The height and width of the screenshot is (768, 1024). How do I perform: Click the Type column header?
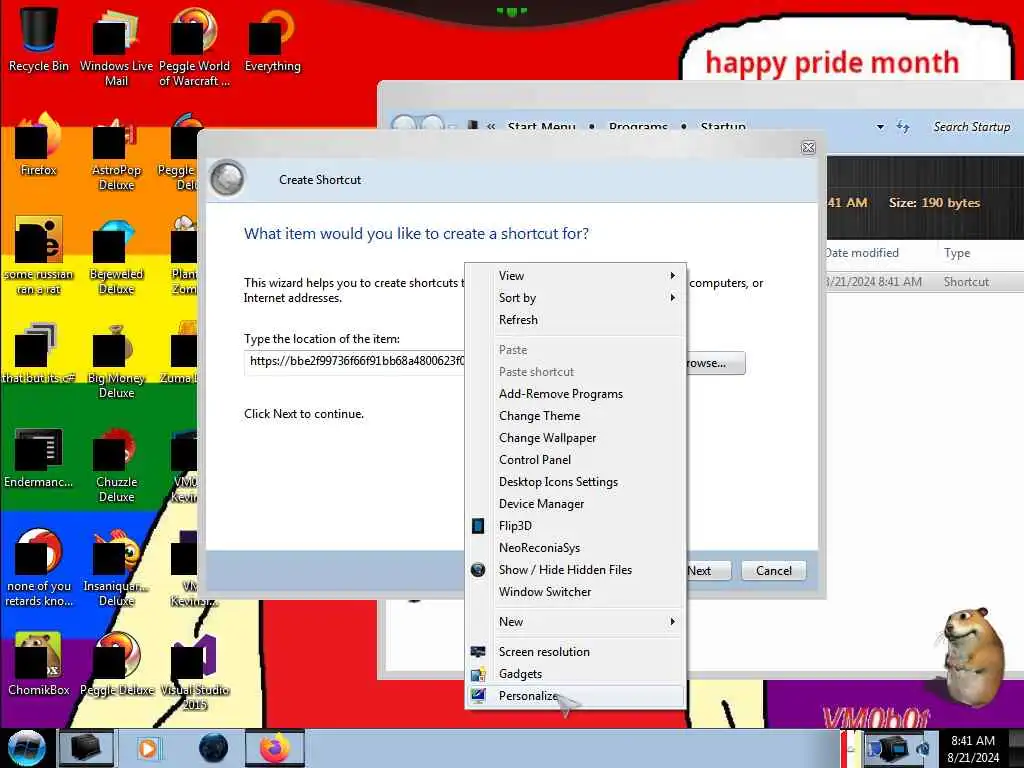tap(957, 253)
